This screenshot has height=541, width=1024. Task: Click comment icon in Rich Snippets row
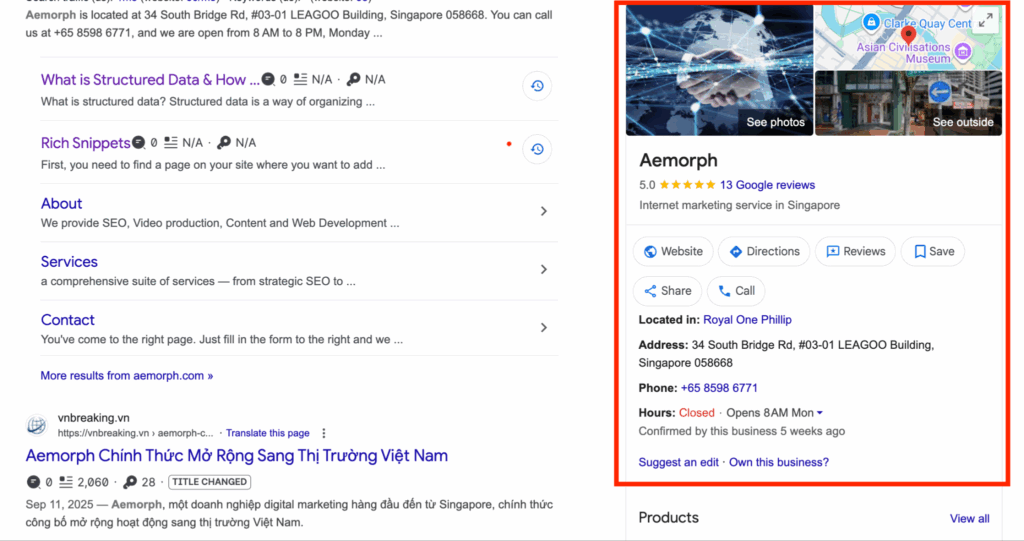138,142
